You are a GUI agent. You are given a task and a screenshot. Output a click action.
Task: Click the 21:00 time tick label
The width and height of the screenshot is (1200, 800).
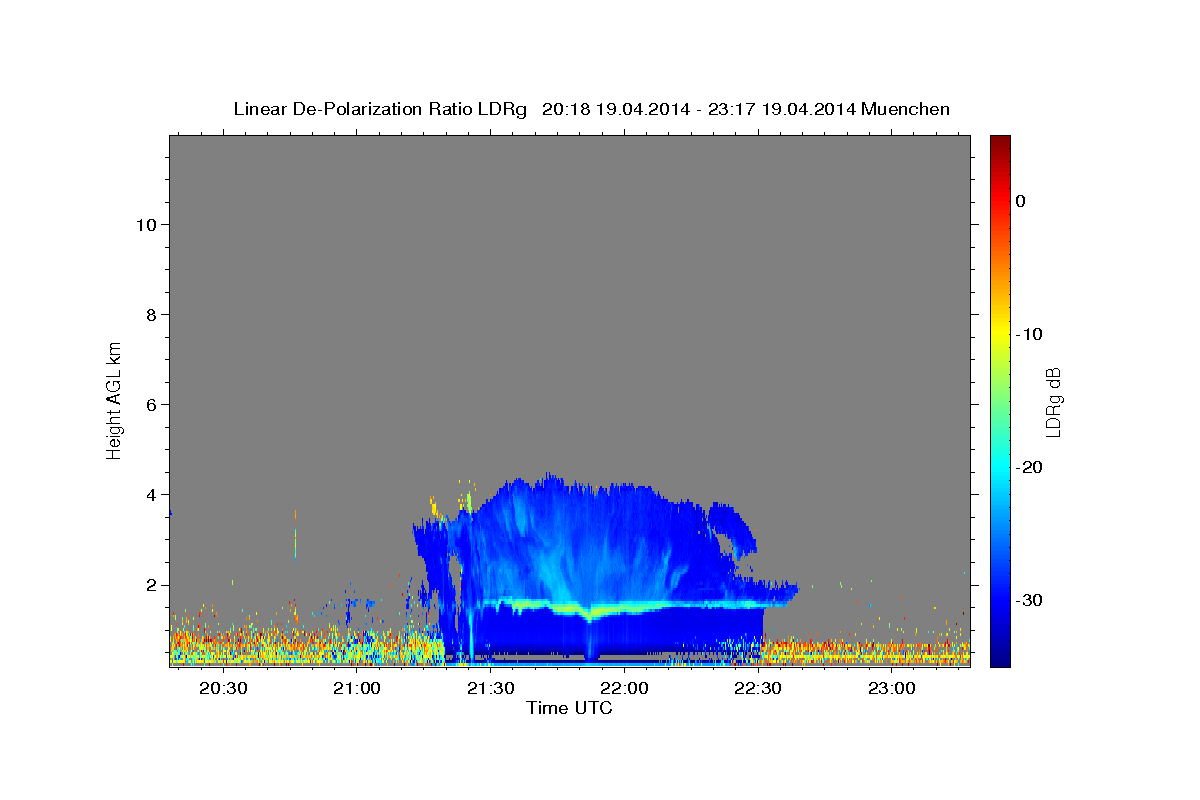click(357, 688)
